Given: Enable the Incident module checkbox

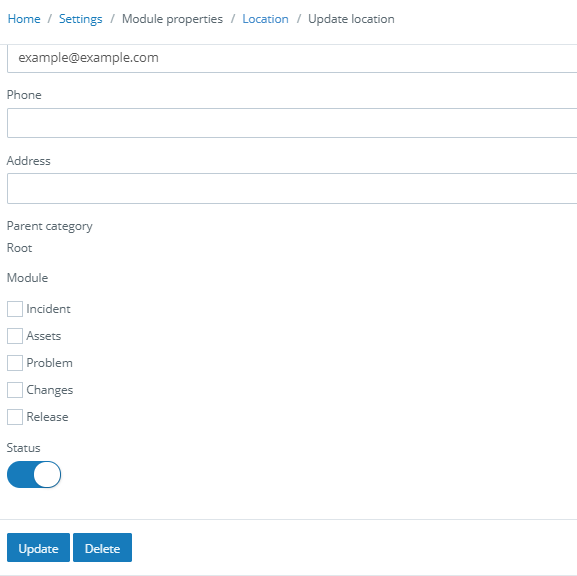Looking at the screenshot, I should pos(15,309).
